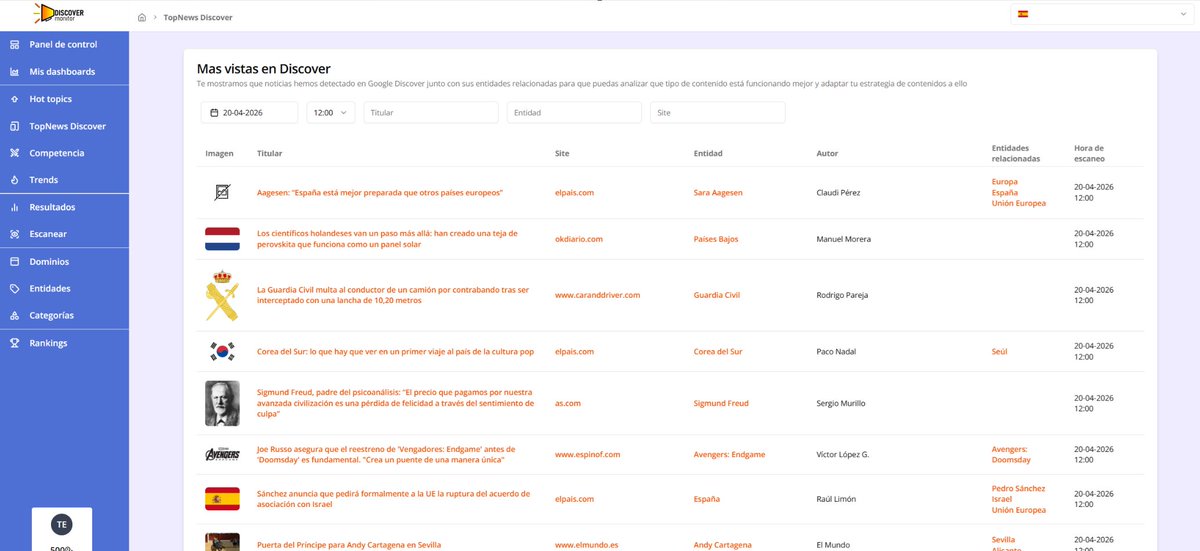Click the Mis dashboards chart icon

(x=15, y=72)
